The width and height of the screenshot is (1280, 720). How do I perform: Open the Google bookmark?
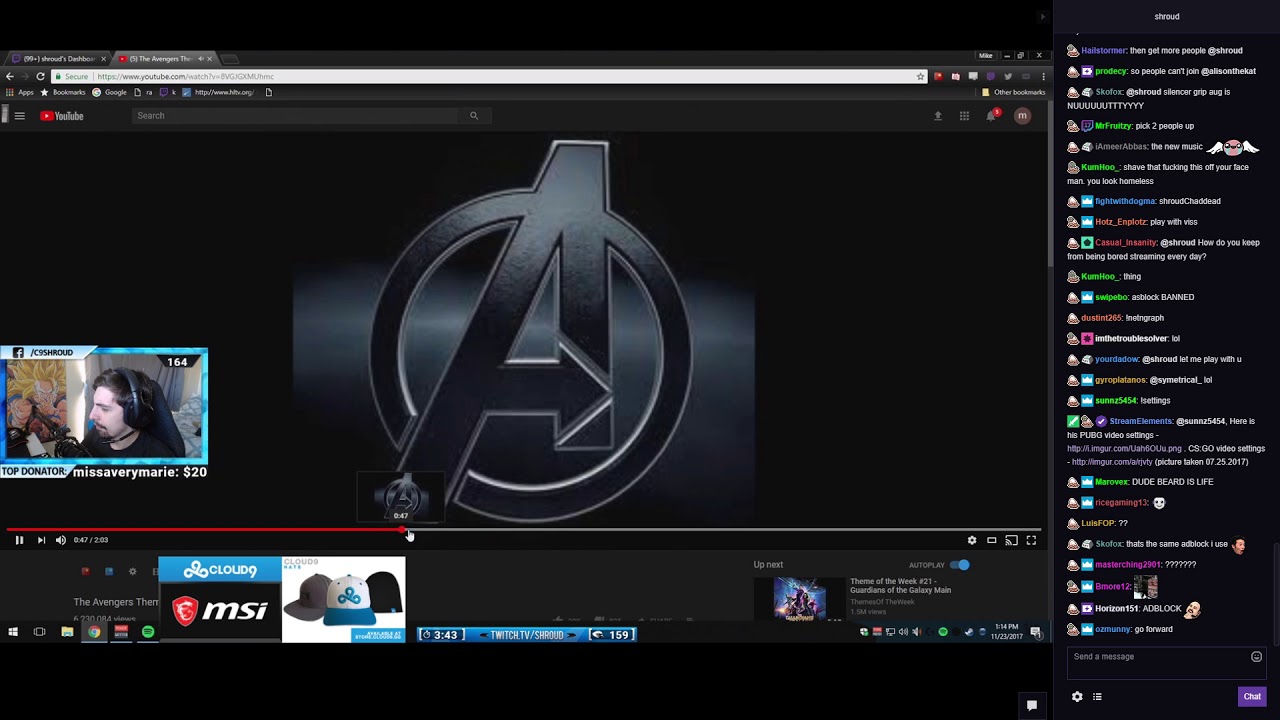tap(109, 92)
